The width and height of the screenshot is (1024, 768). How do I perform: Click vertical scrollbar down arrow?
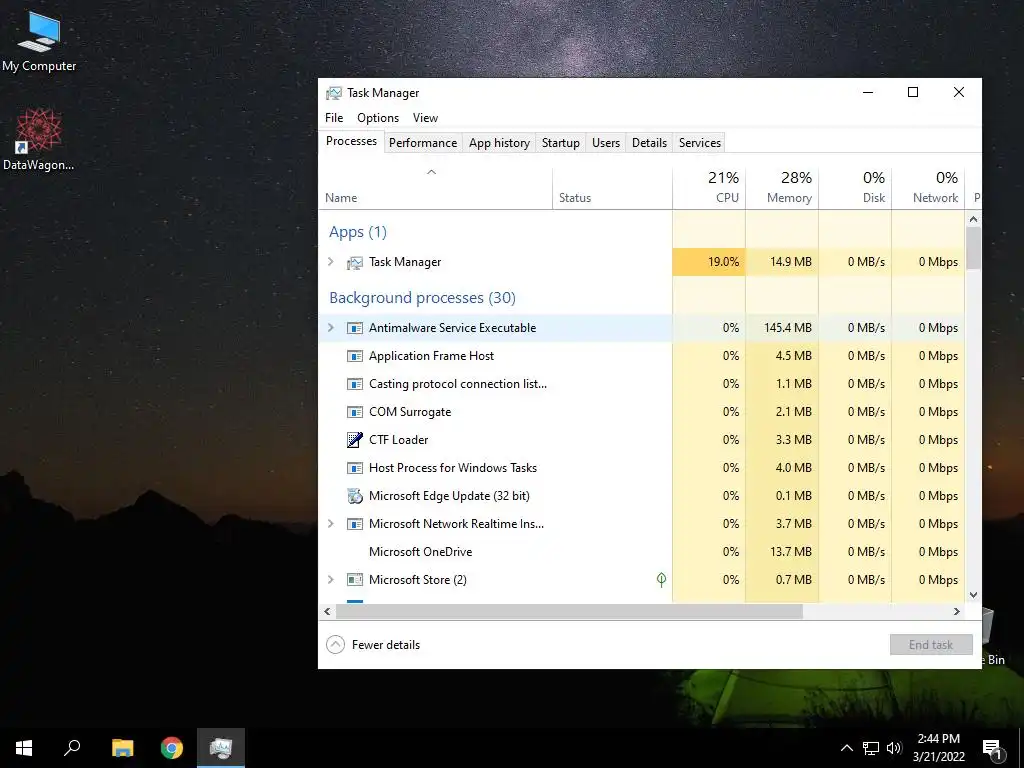(973, 595)
